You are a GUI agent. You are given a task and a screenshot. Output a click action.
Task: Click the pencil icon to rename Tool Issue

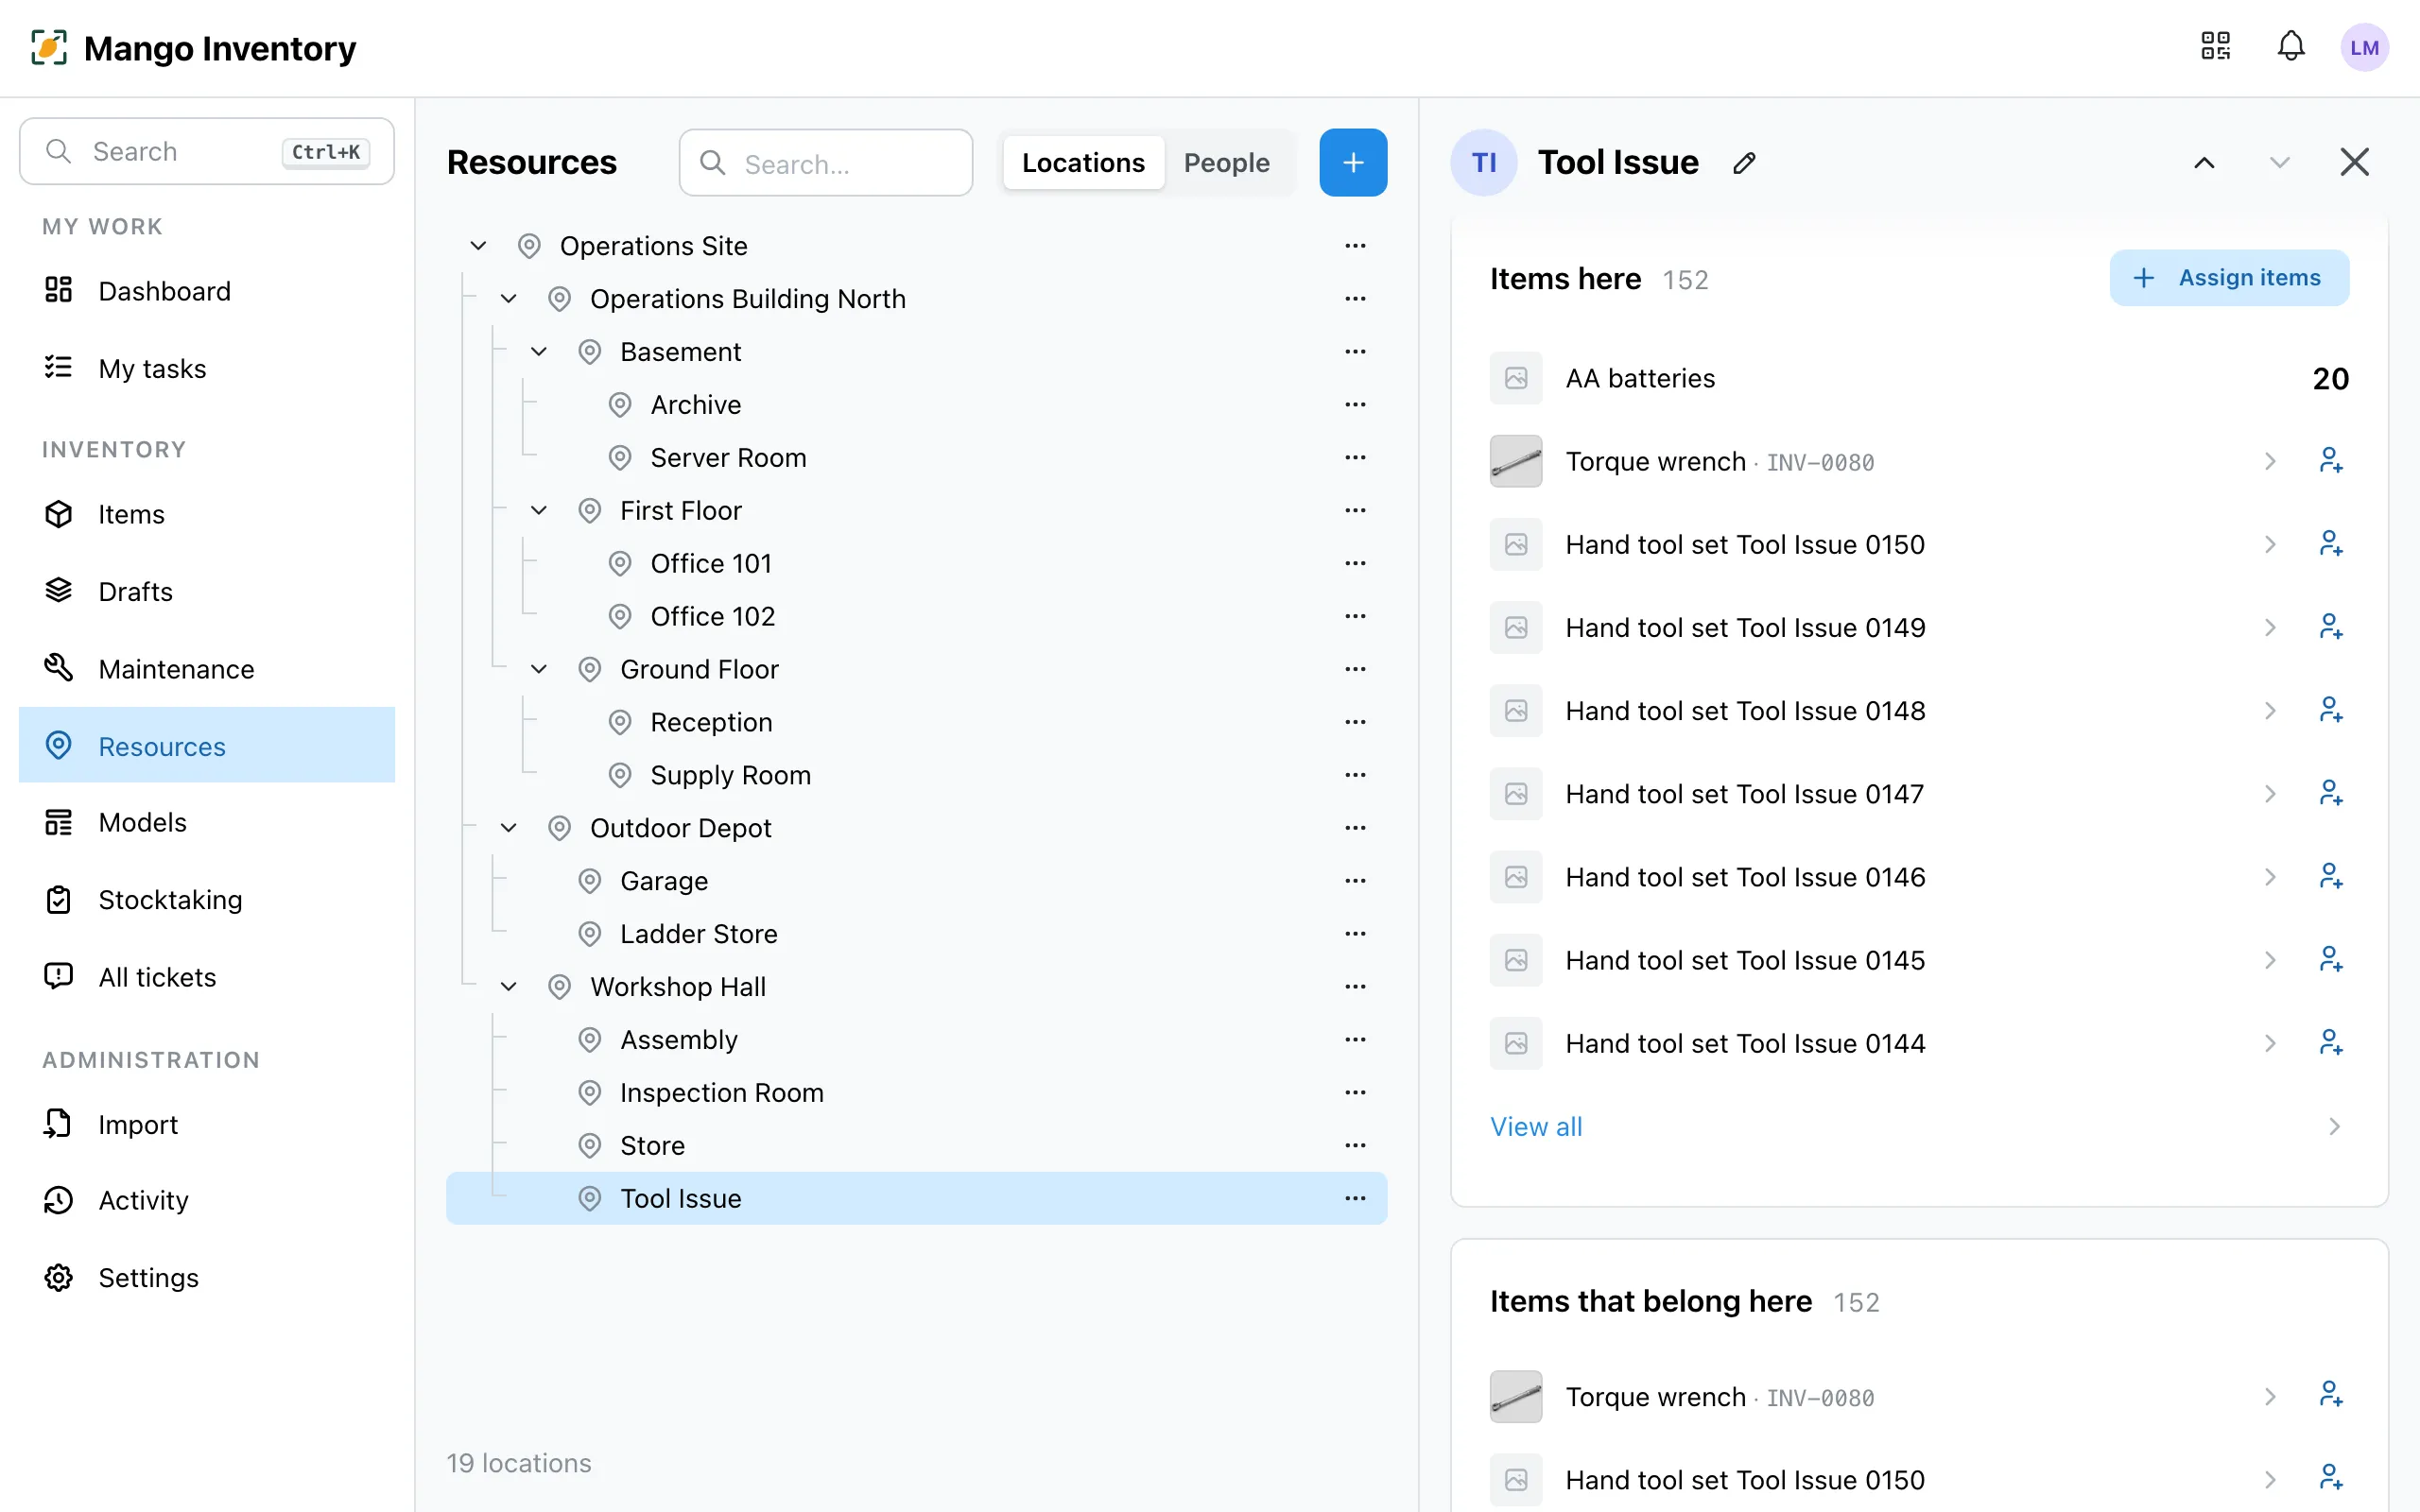pyautogui.click(x=1744, y=163)
